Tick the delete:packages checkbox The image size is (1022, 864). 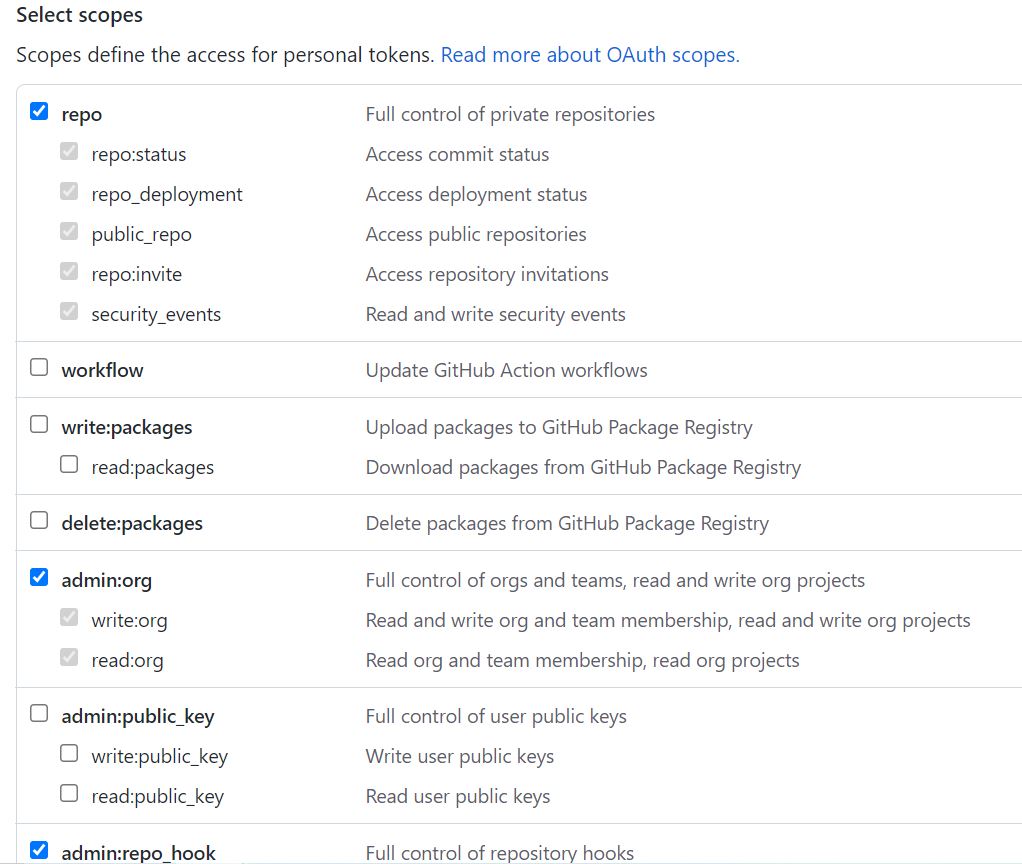pyautogui.click(x=39, y=520)
